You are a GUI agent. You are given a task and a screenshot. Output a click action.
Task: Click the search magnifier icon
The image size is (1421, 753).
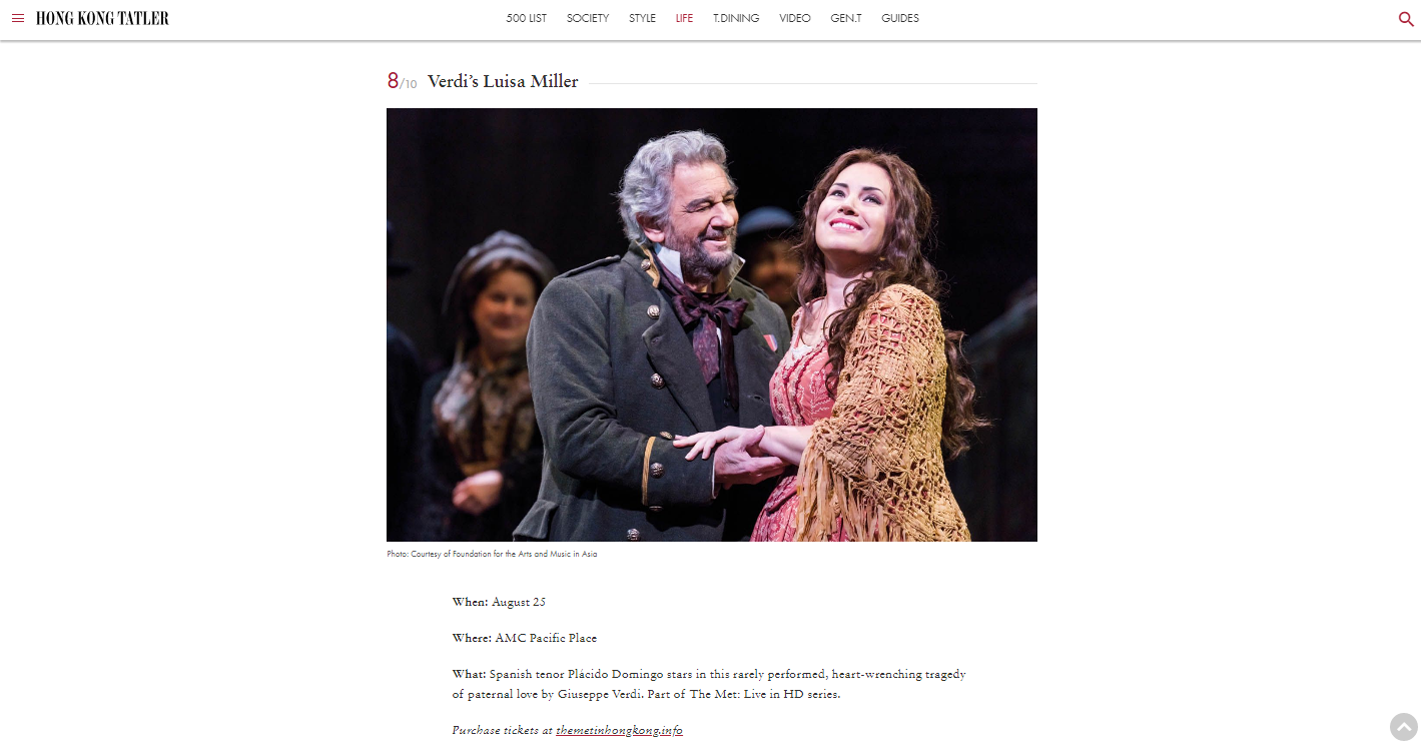[x=1406, y=19]
